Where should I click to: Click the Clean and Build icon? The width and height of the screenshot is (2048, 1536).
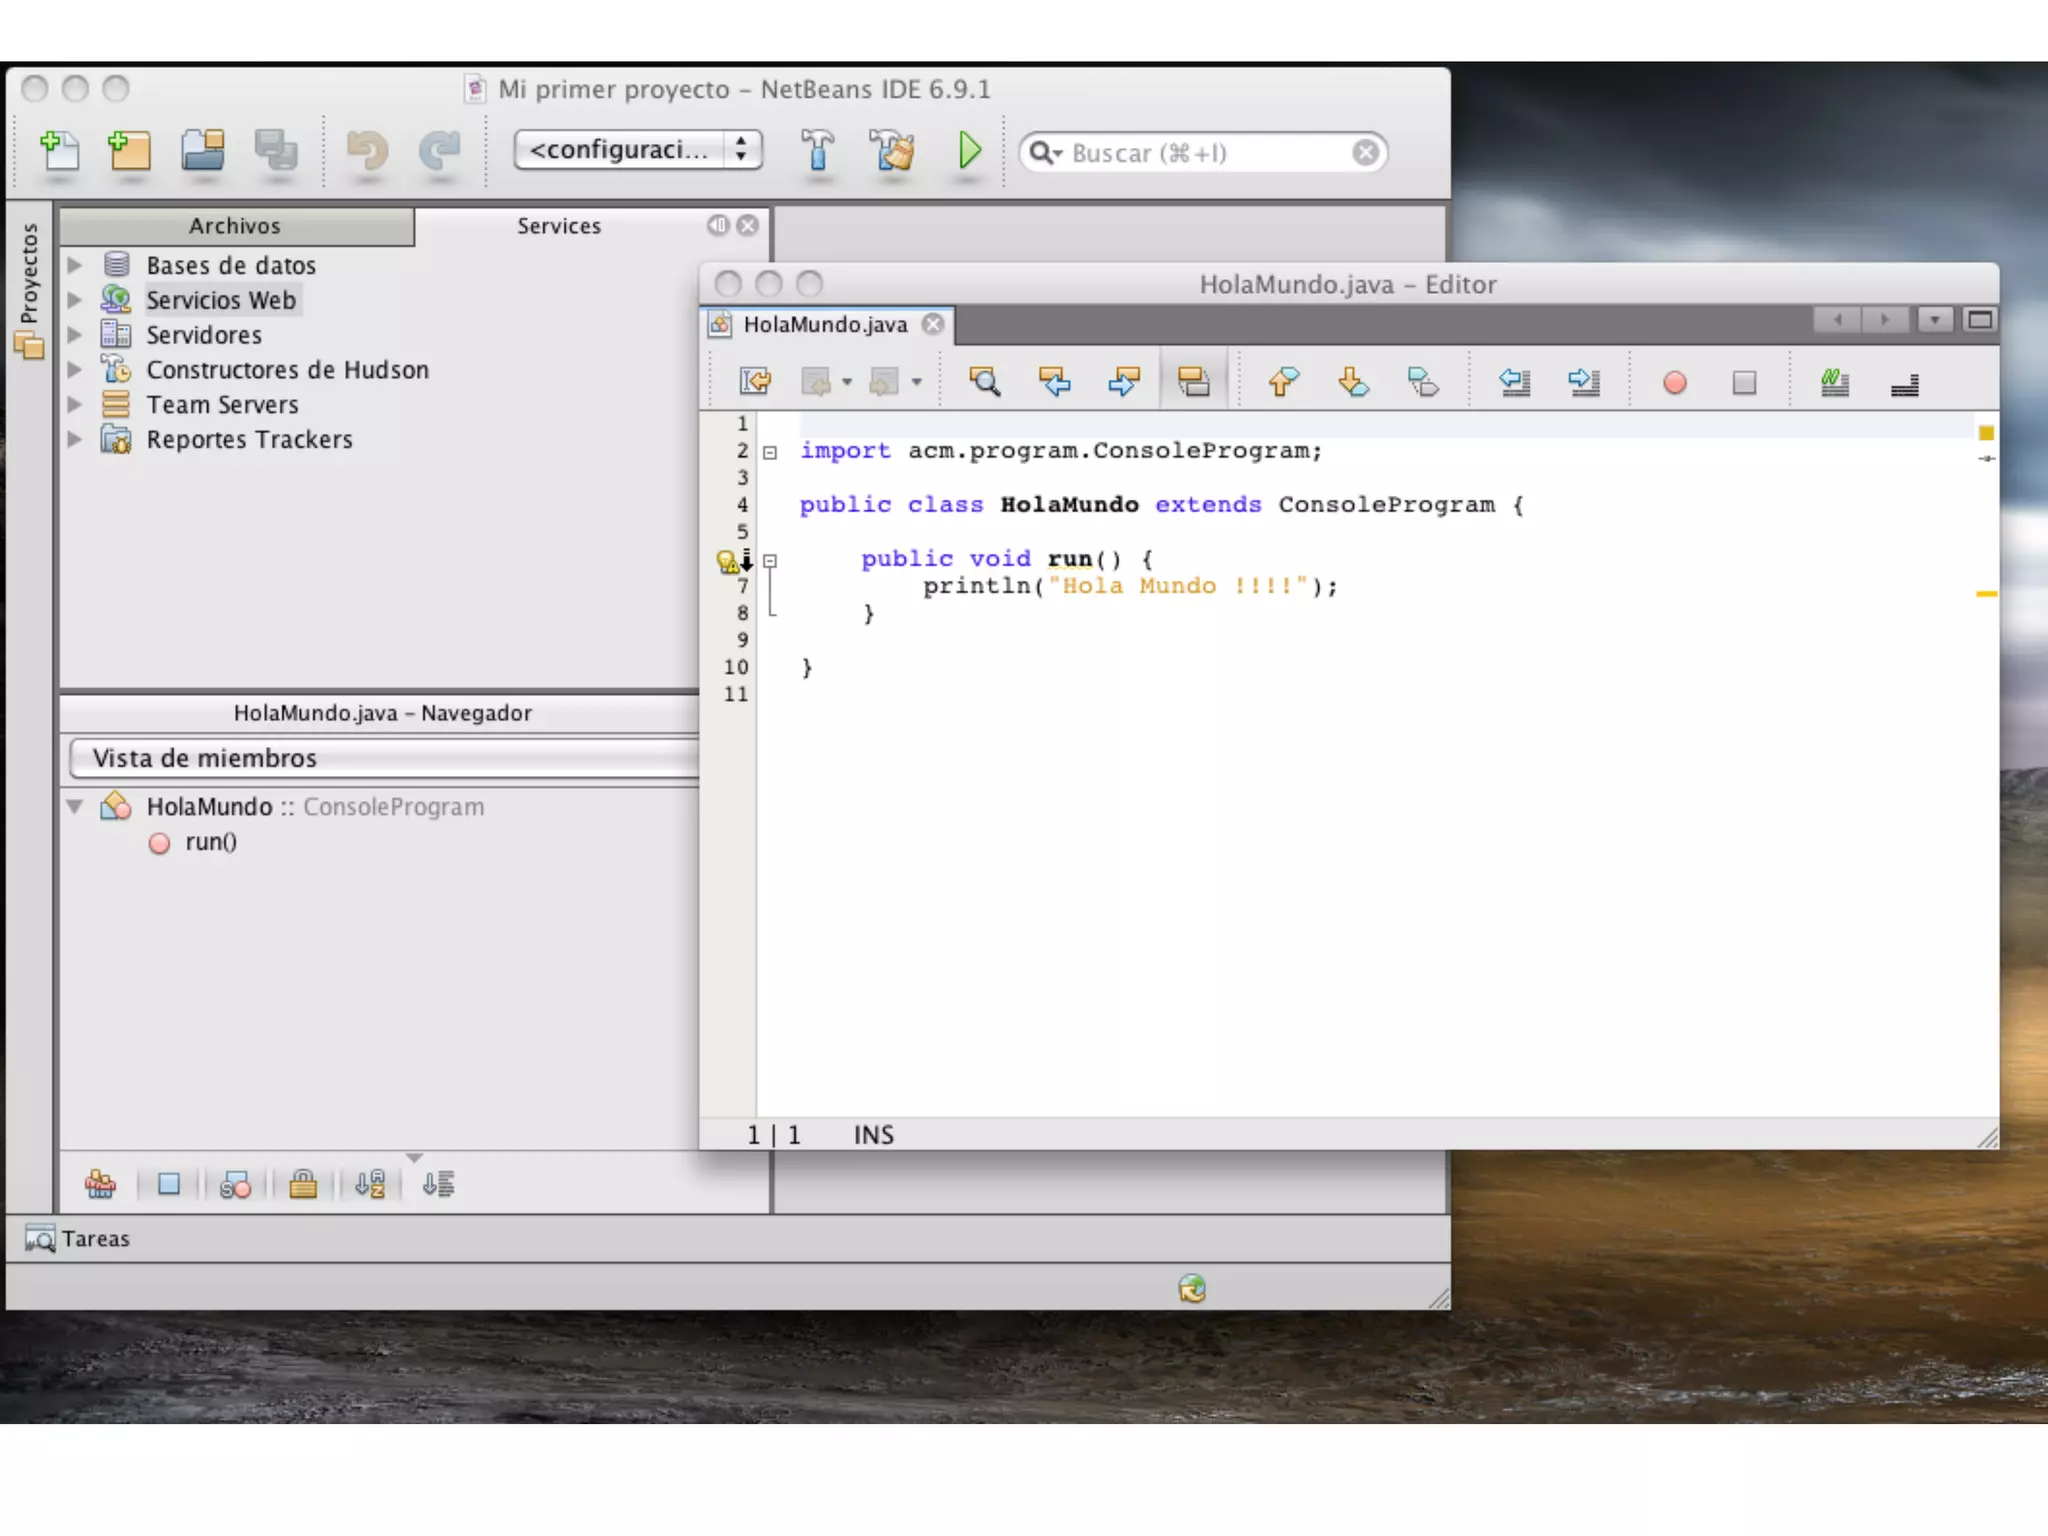pyautogui.click(x=892, y=151)
